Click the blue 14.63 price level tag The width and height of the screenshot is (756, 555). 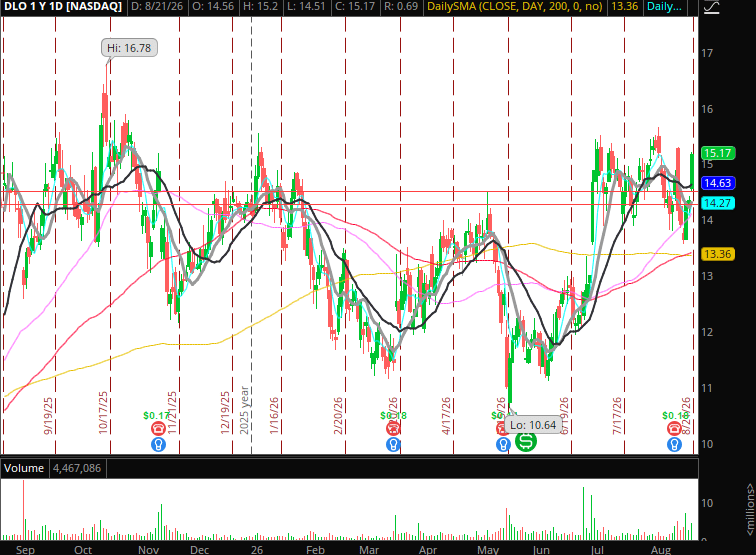(717, 183)
